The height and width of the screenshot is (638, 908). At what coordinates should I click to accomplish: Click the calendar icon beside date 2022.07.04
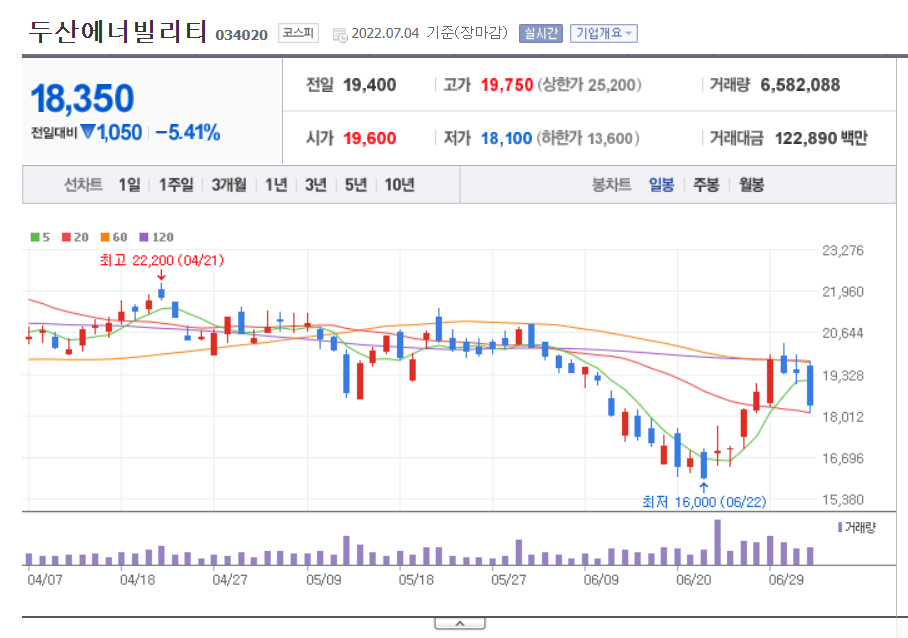[x=340, y=35]
